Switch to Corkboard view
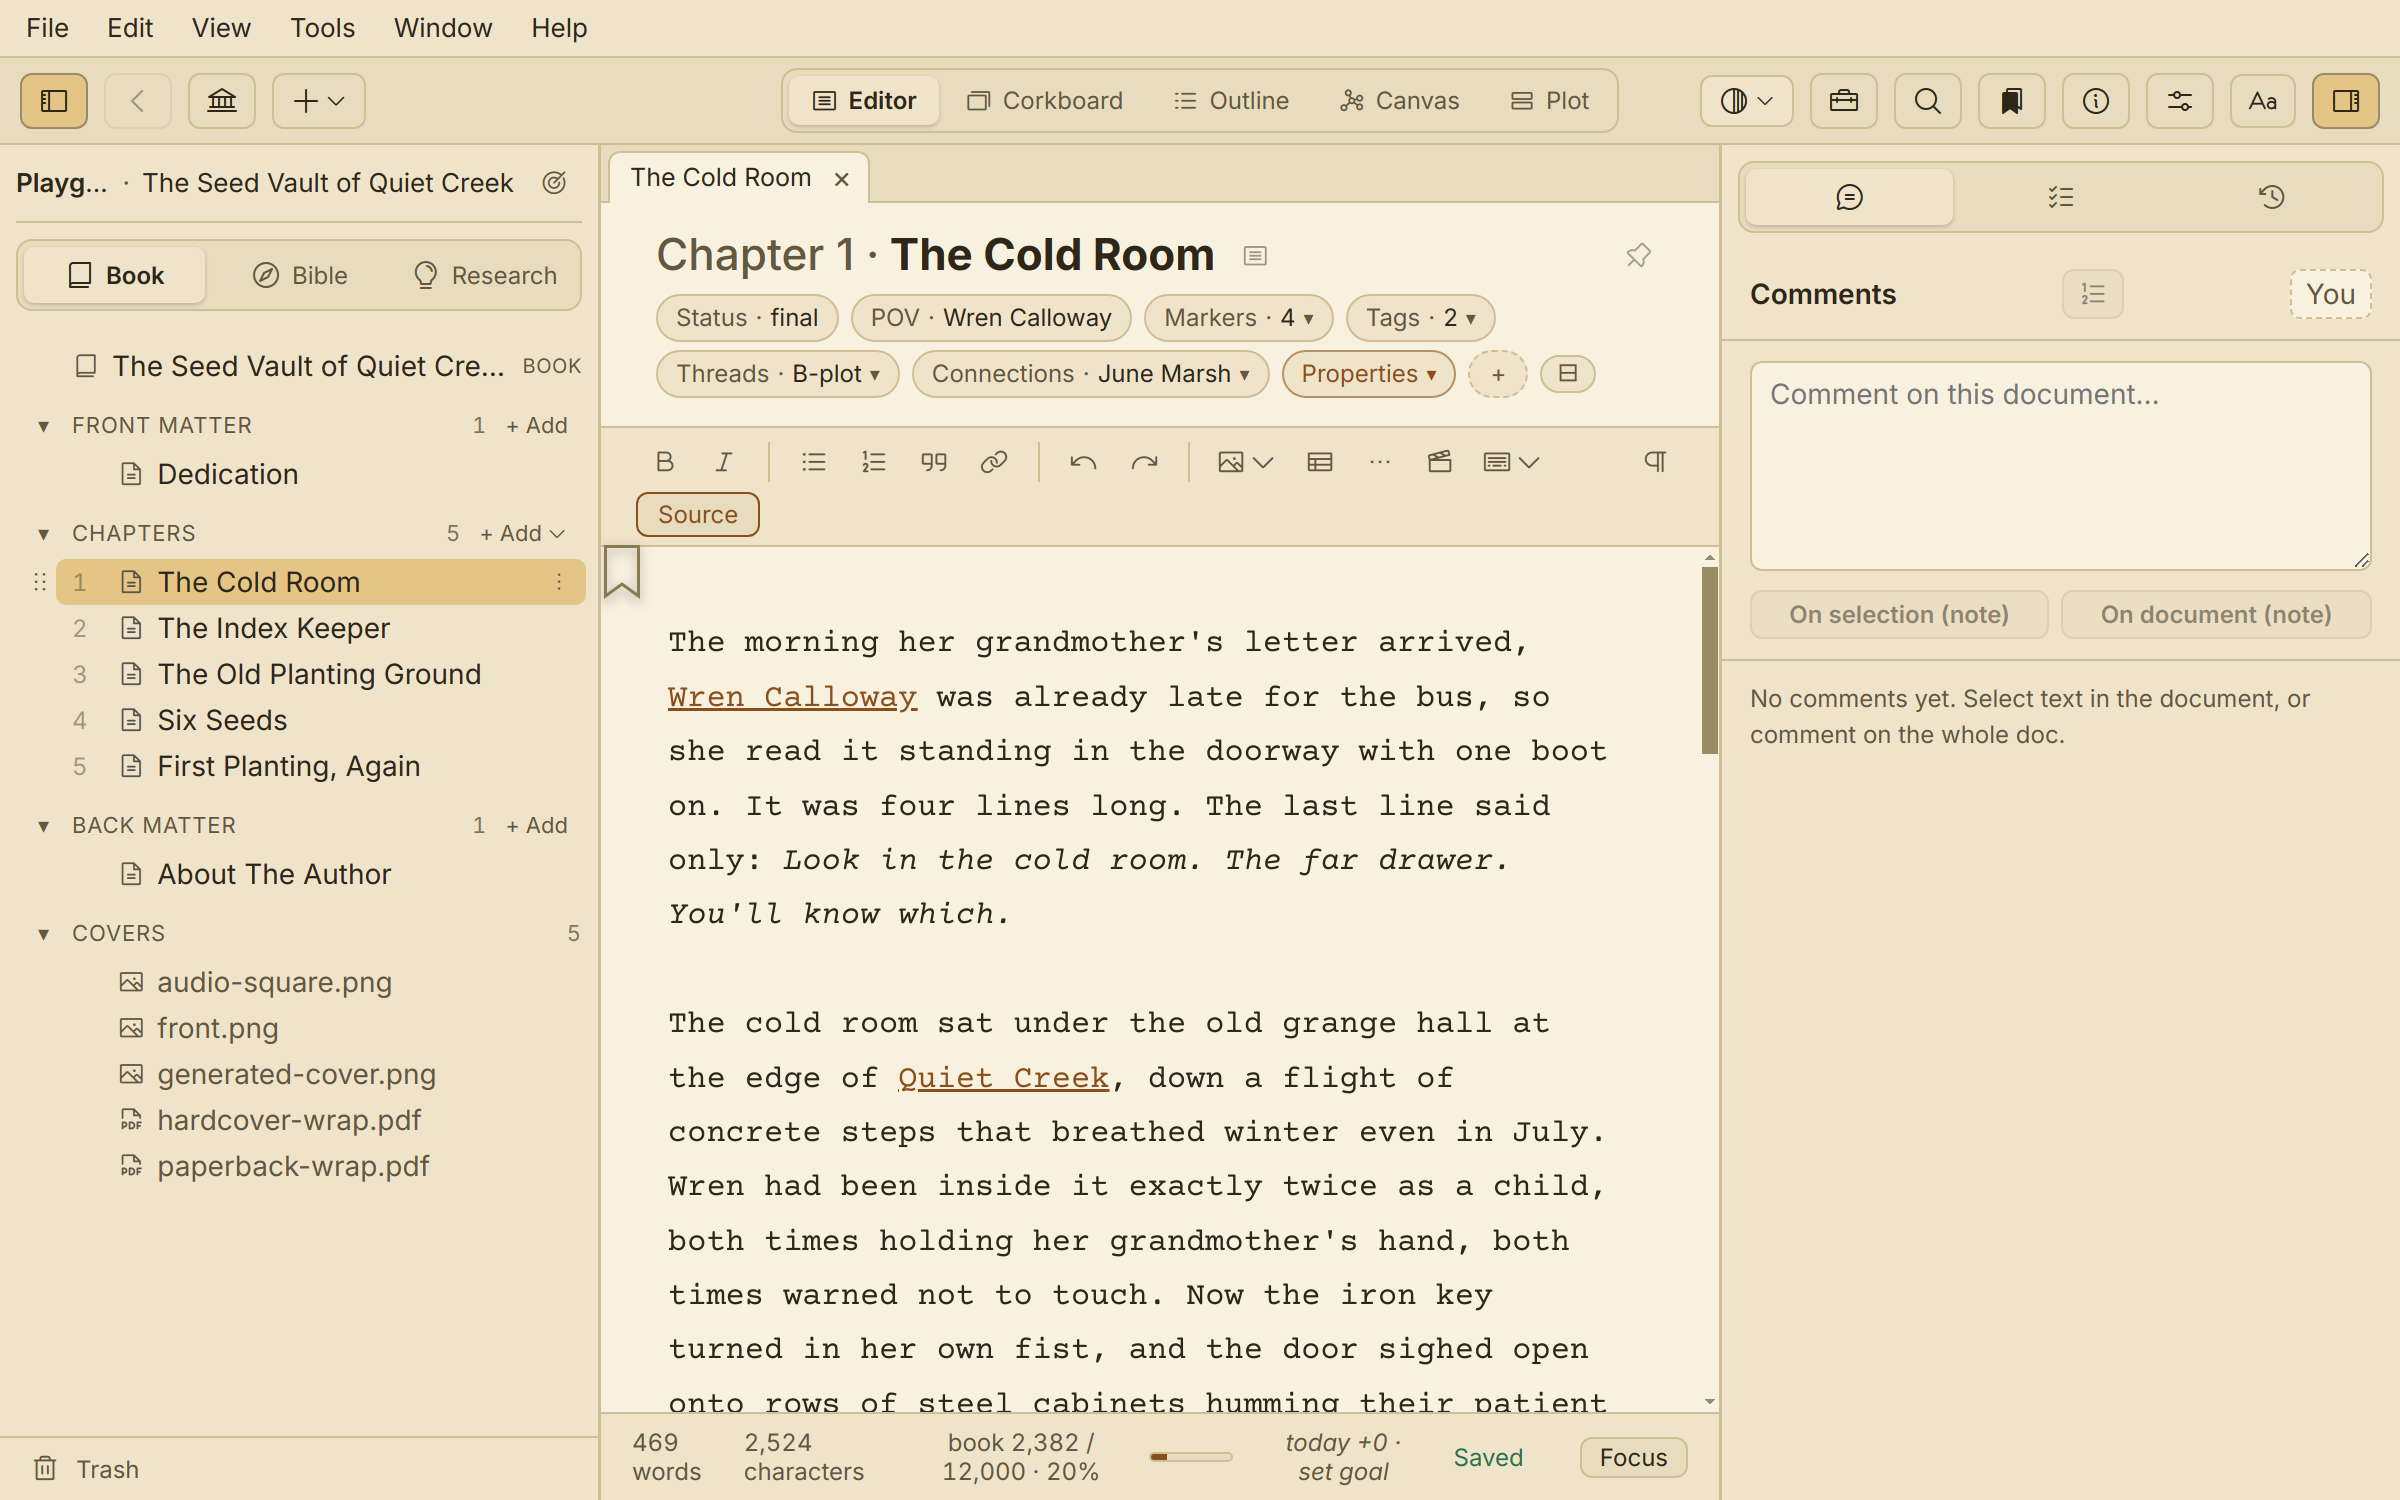The image size is (2400, 1500). pos(1045,101)
